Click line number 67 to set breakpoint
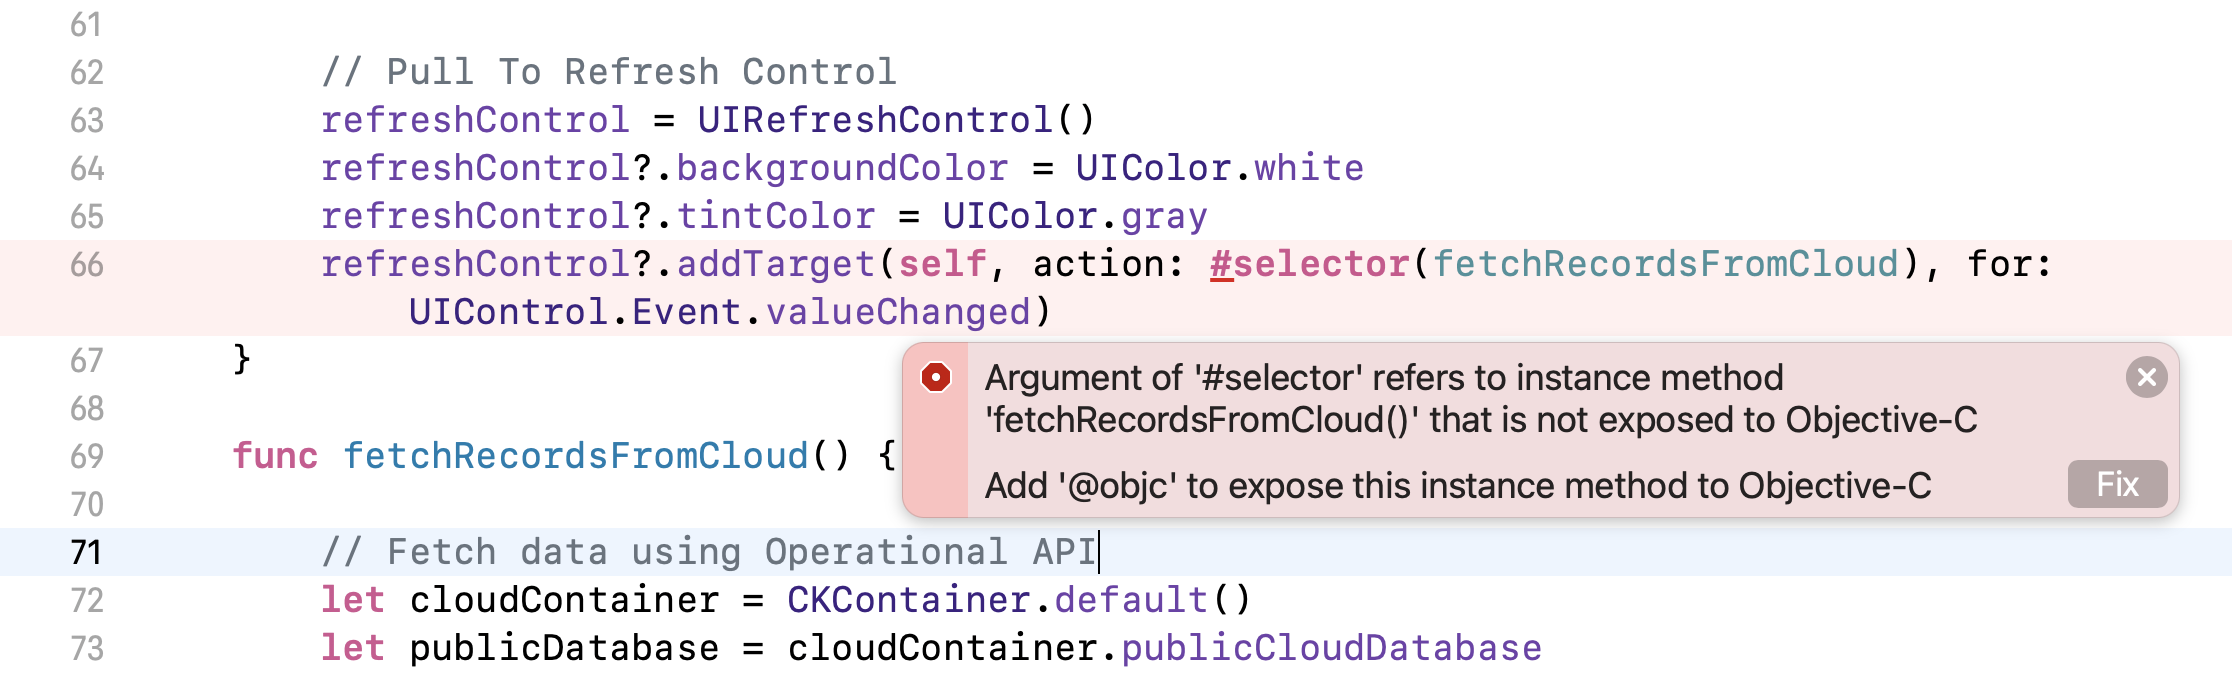 click(85, 359)
